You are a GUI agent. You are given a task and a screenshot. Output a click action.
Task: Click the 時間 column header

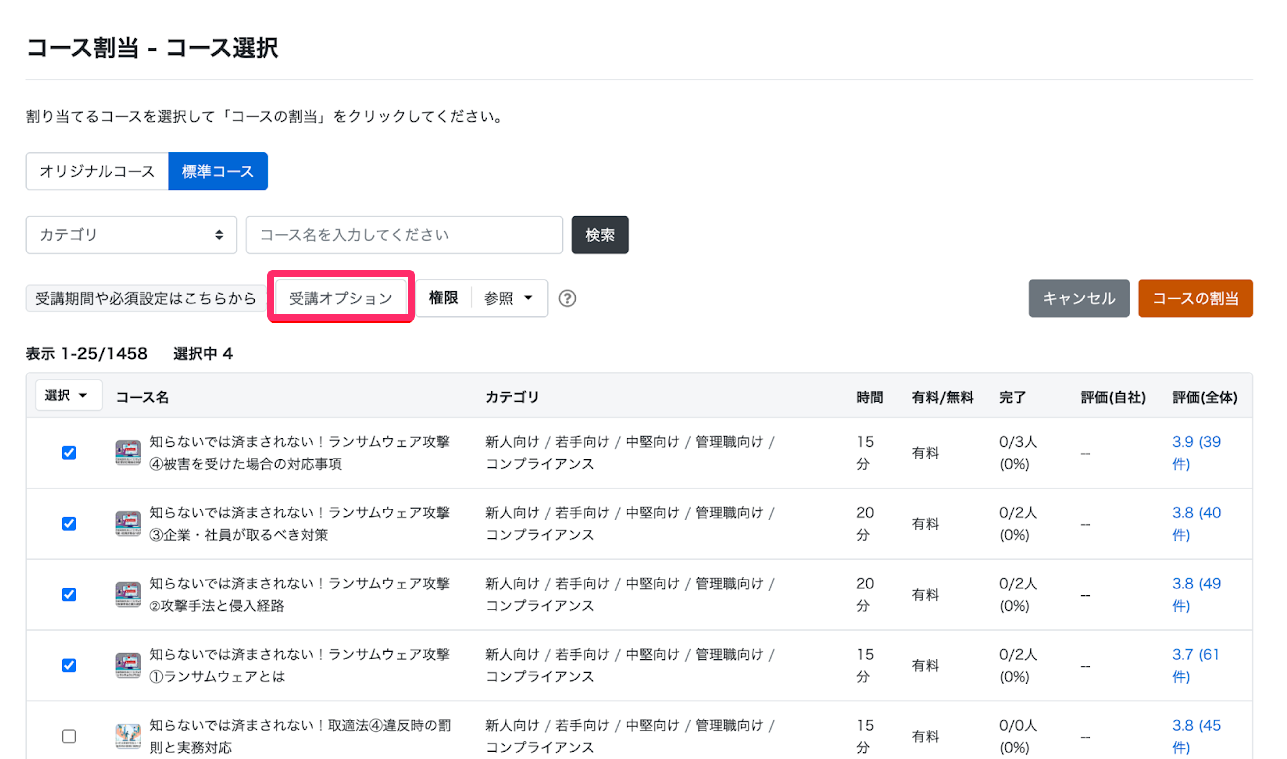point(870,397)
